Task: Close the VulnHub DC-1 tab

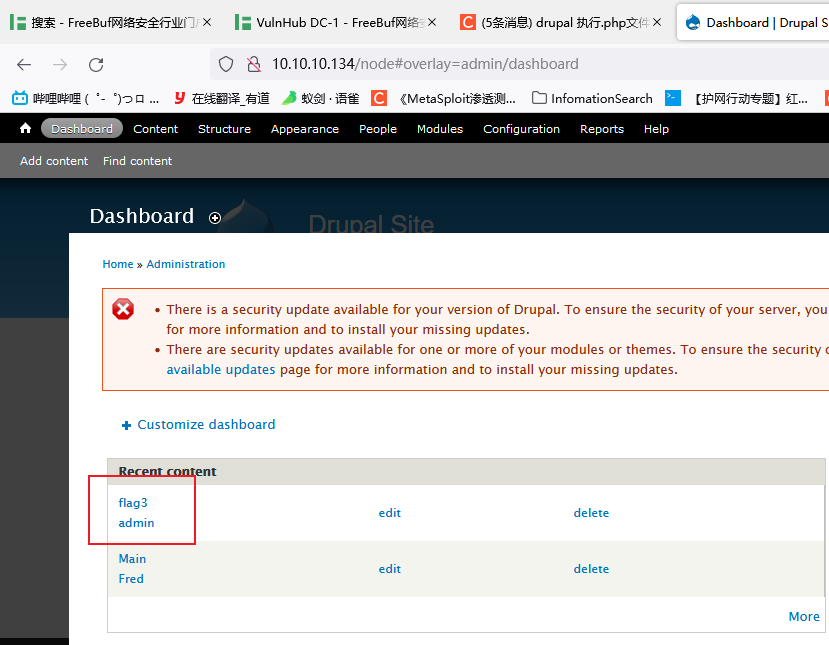Action: (432, 22)
